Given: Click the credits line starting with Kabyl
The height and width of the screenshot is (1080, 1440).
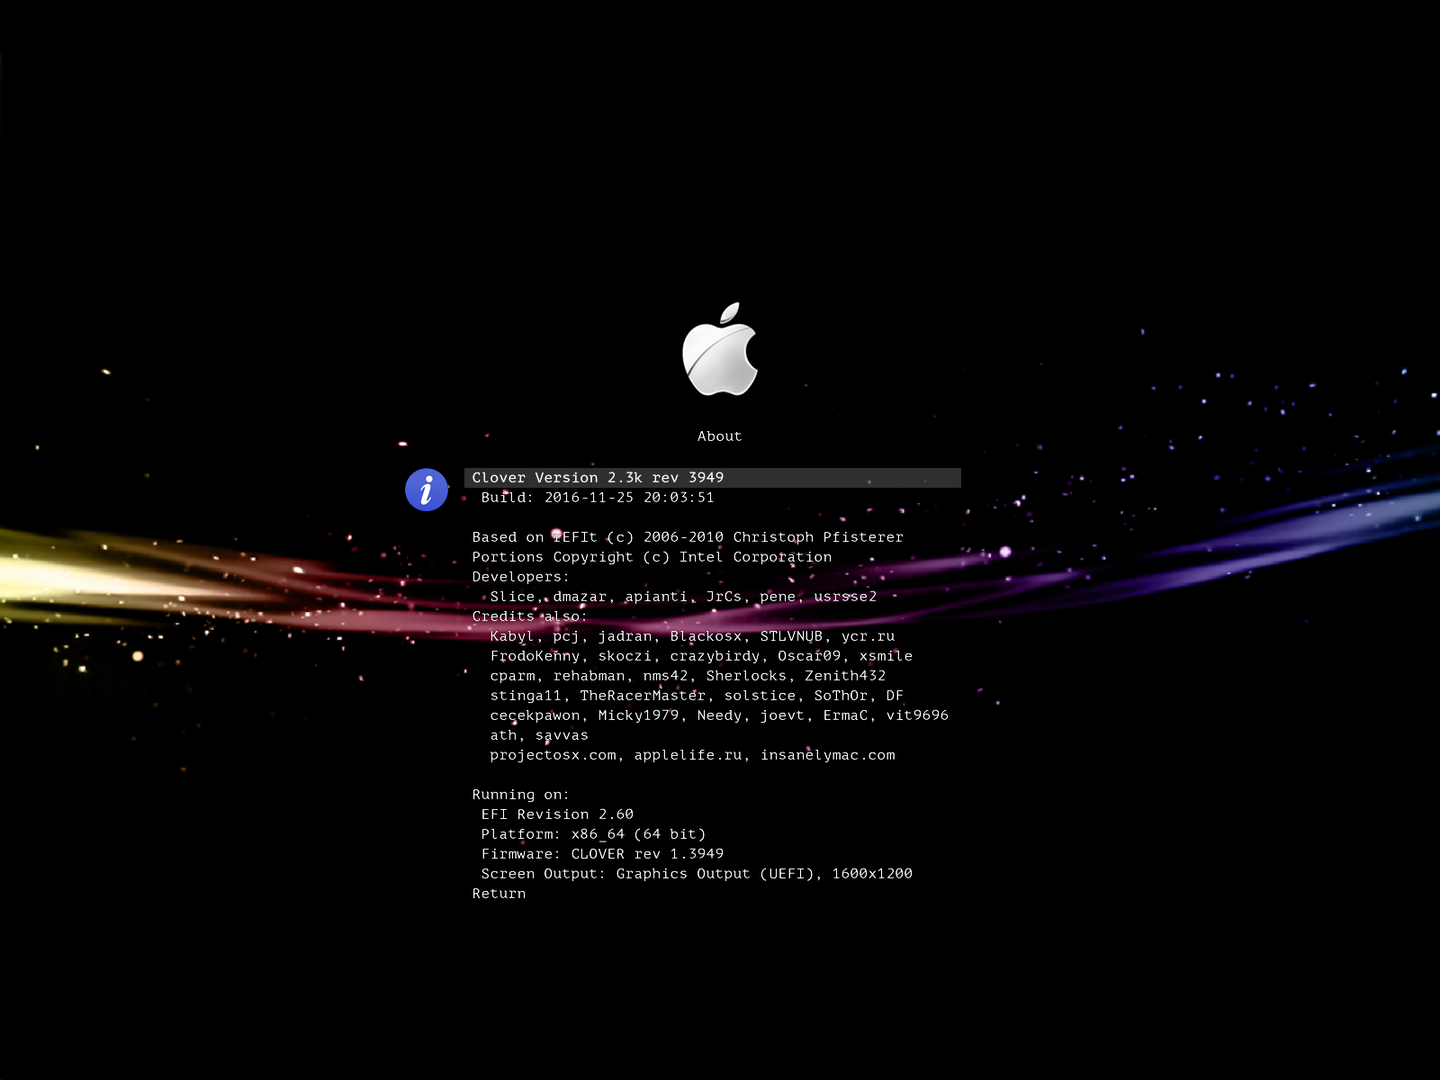Looking at the screenshot, I should point(692,637).
